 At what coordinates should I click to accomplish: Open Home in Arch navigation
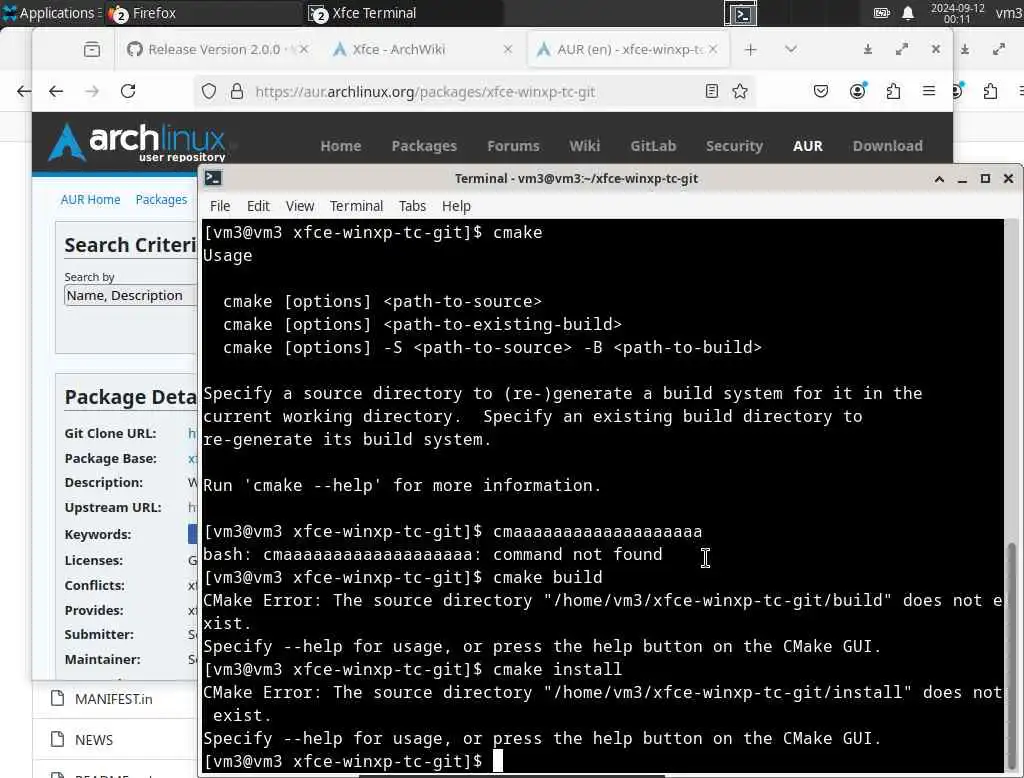tap(341, 146)
